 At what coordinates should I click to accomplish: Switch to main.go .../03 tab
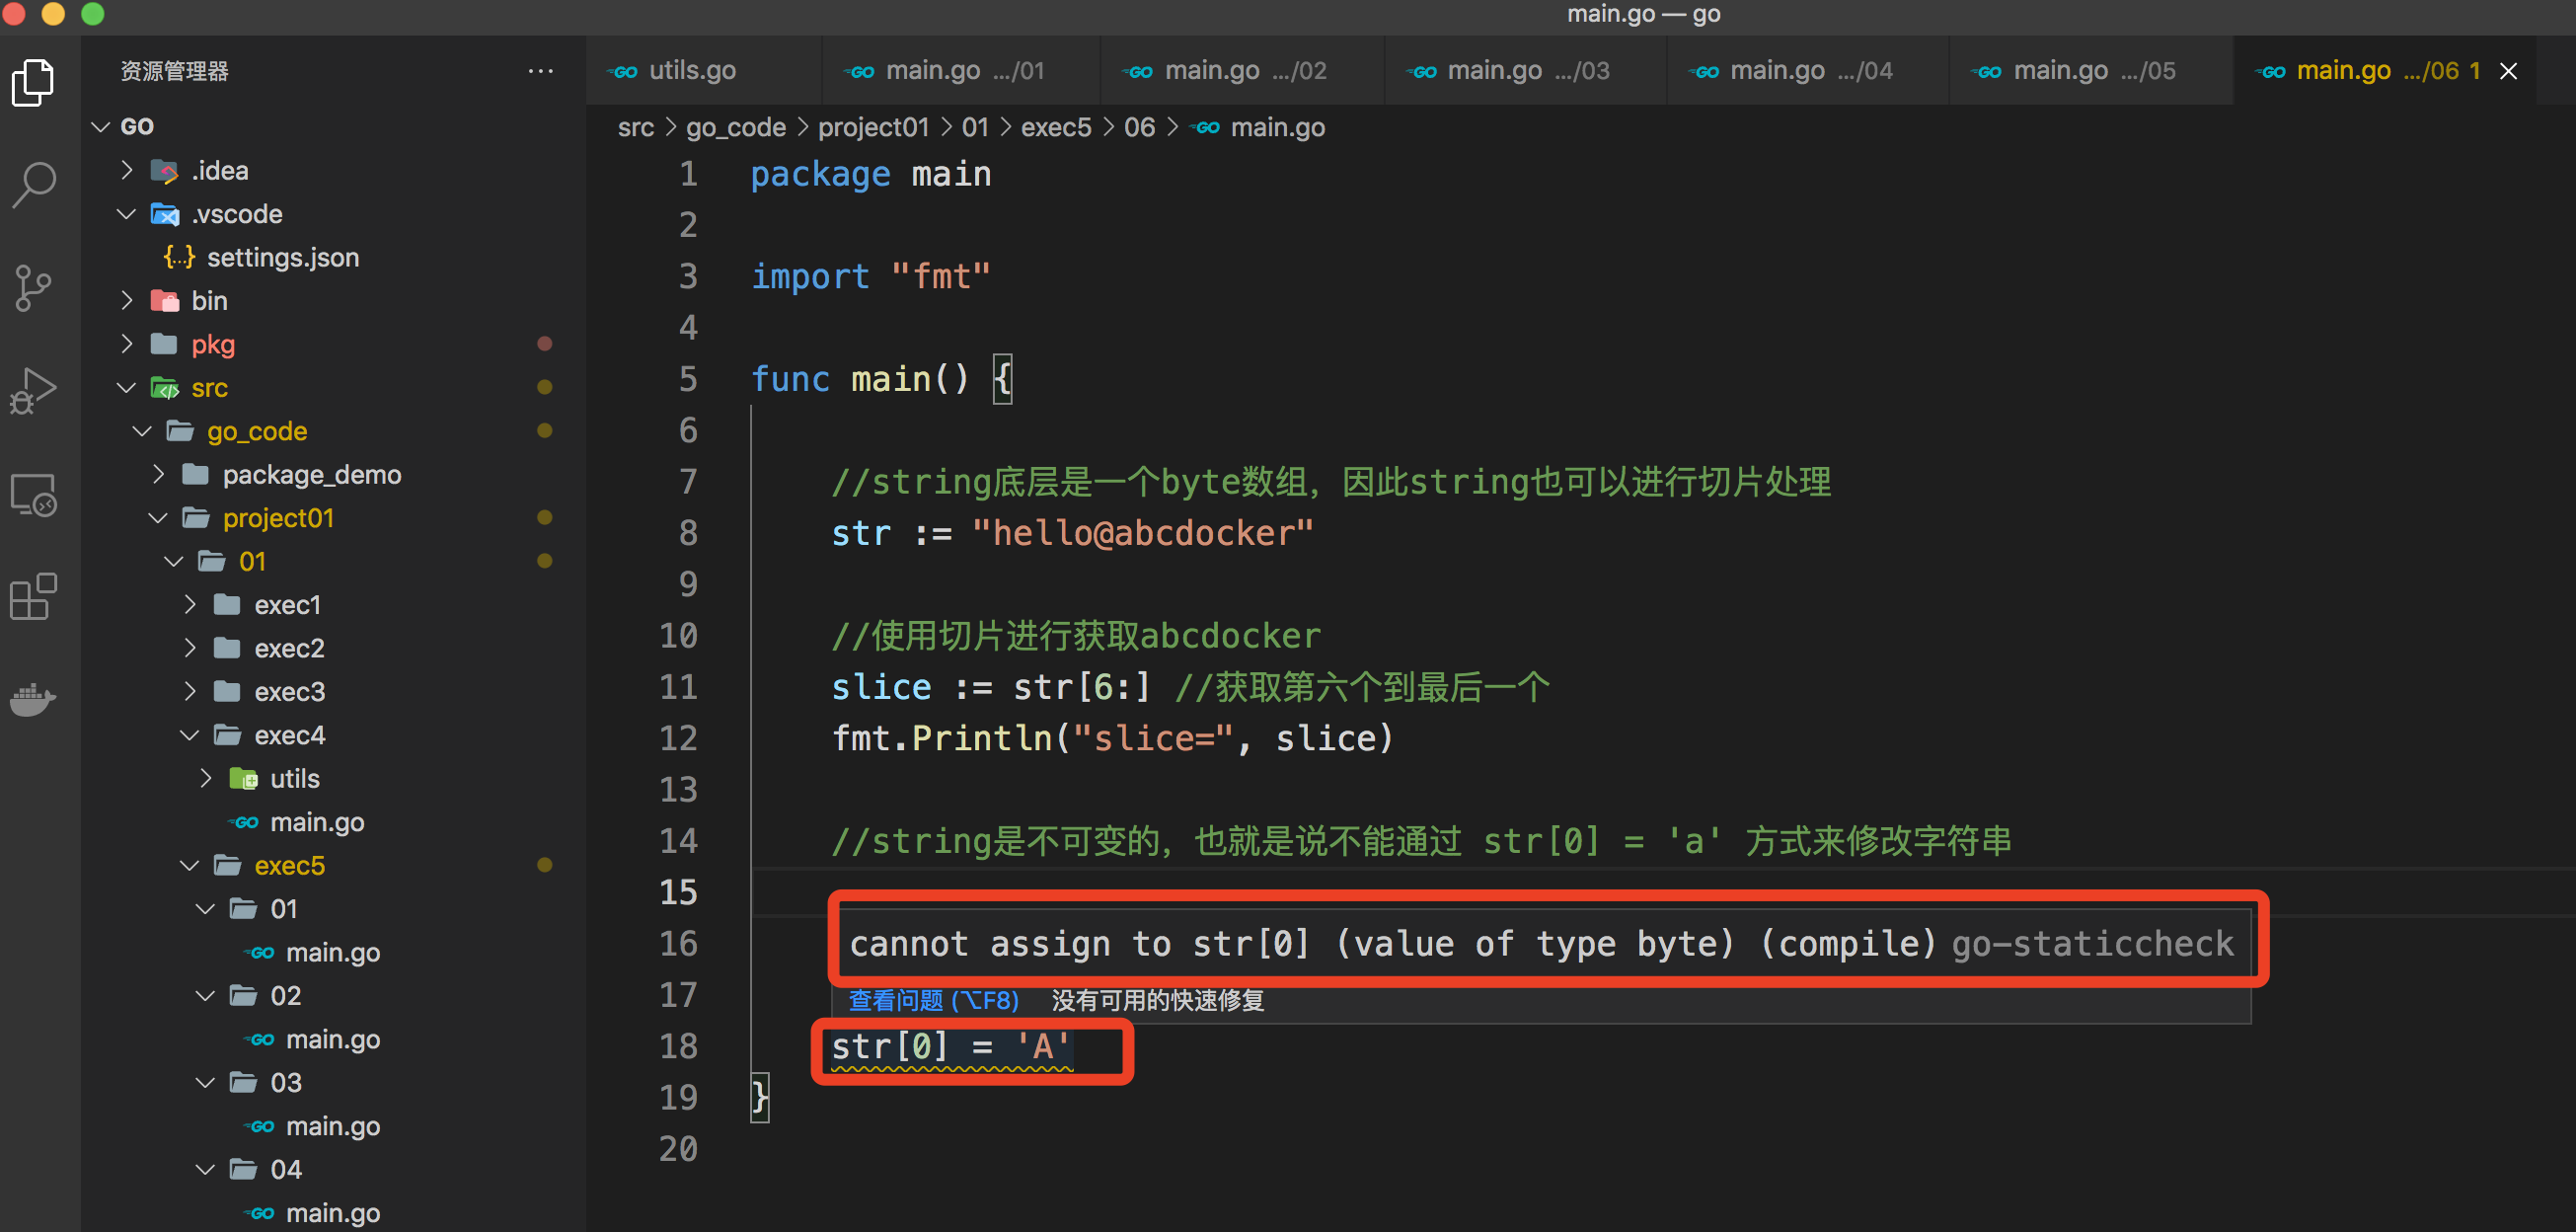(1510, 71)
